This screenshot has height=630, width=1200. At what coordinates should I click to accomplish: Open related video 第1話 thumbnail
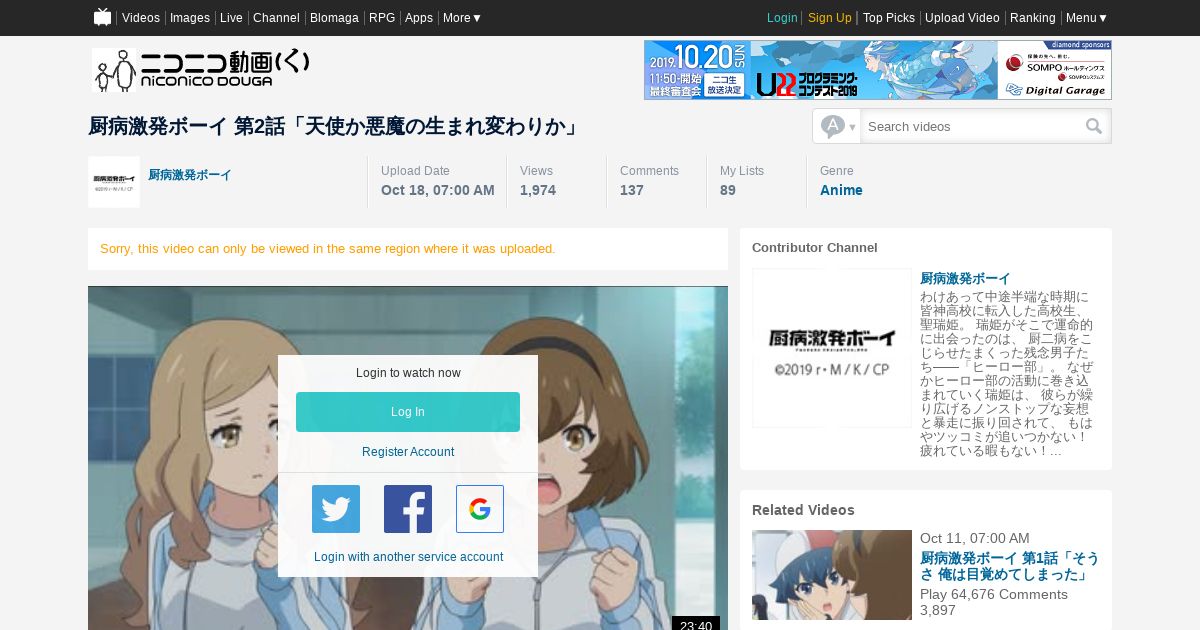click(832, 575)
